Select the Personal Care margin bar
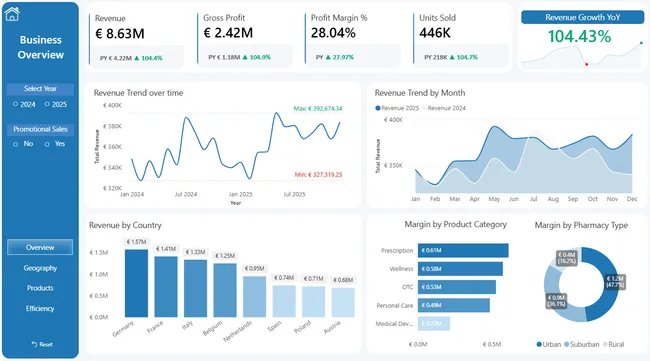This screenshot has height=361, width=650. coord(454,305)
